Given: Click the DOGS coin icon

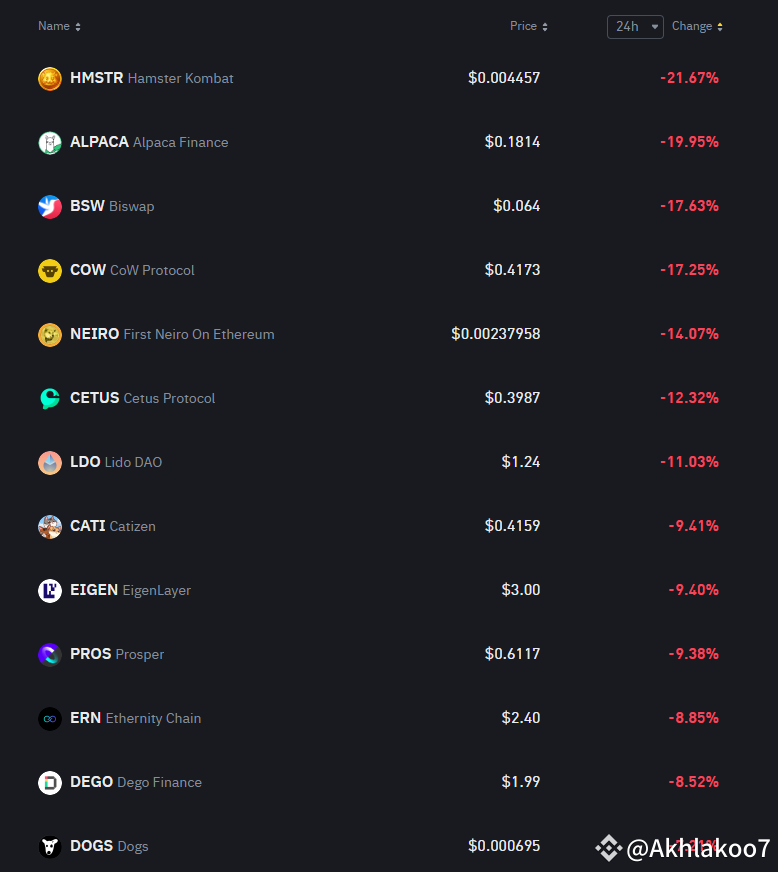Looking at the screenshot, I should (49, 846).
